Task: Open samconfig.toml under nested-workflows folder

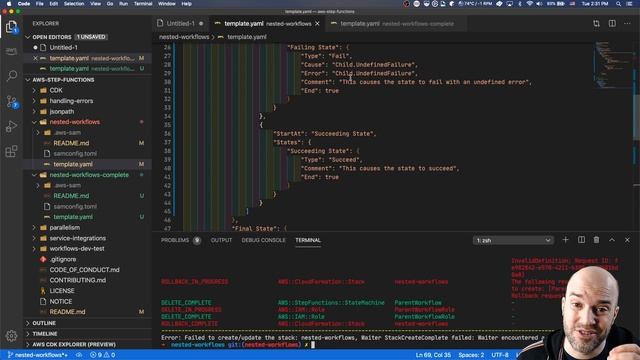Action: [75, 153]
